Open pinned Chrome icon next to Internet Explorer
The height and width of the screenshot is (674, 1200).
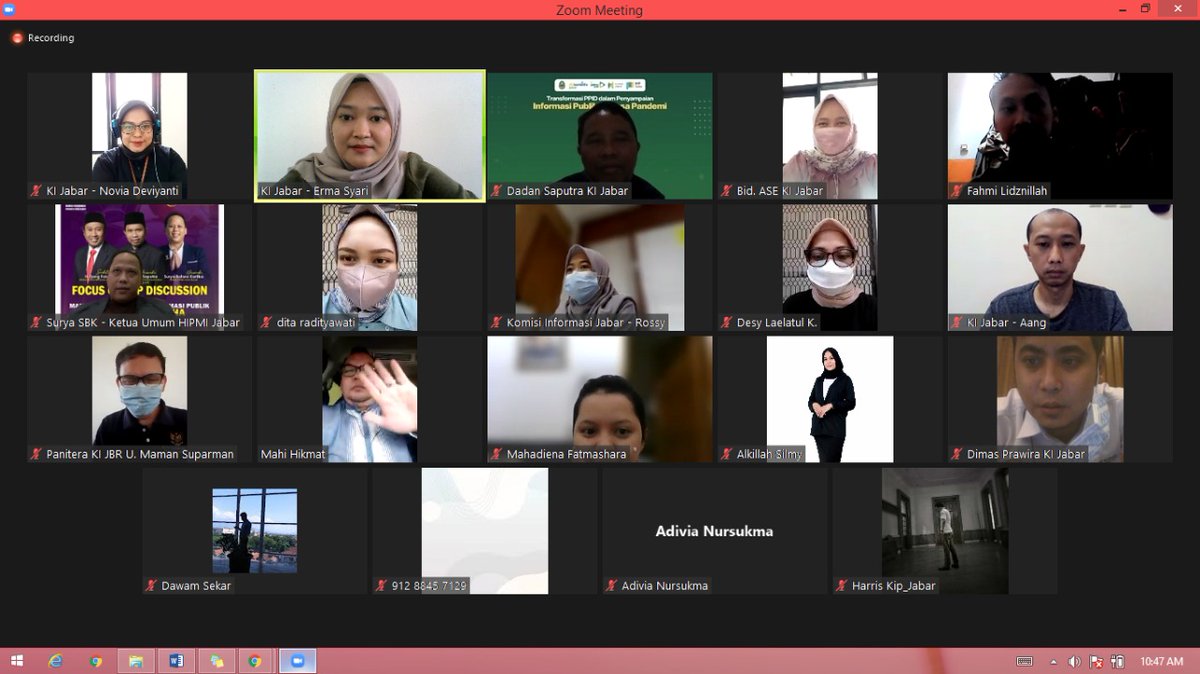96,661
